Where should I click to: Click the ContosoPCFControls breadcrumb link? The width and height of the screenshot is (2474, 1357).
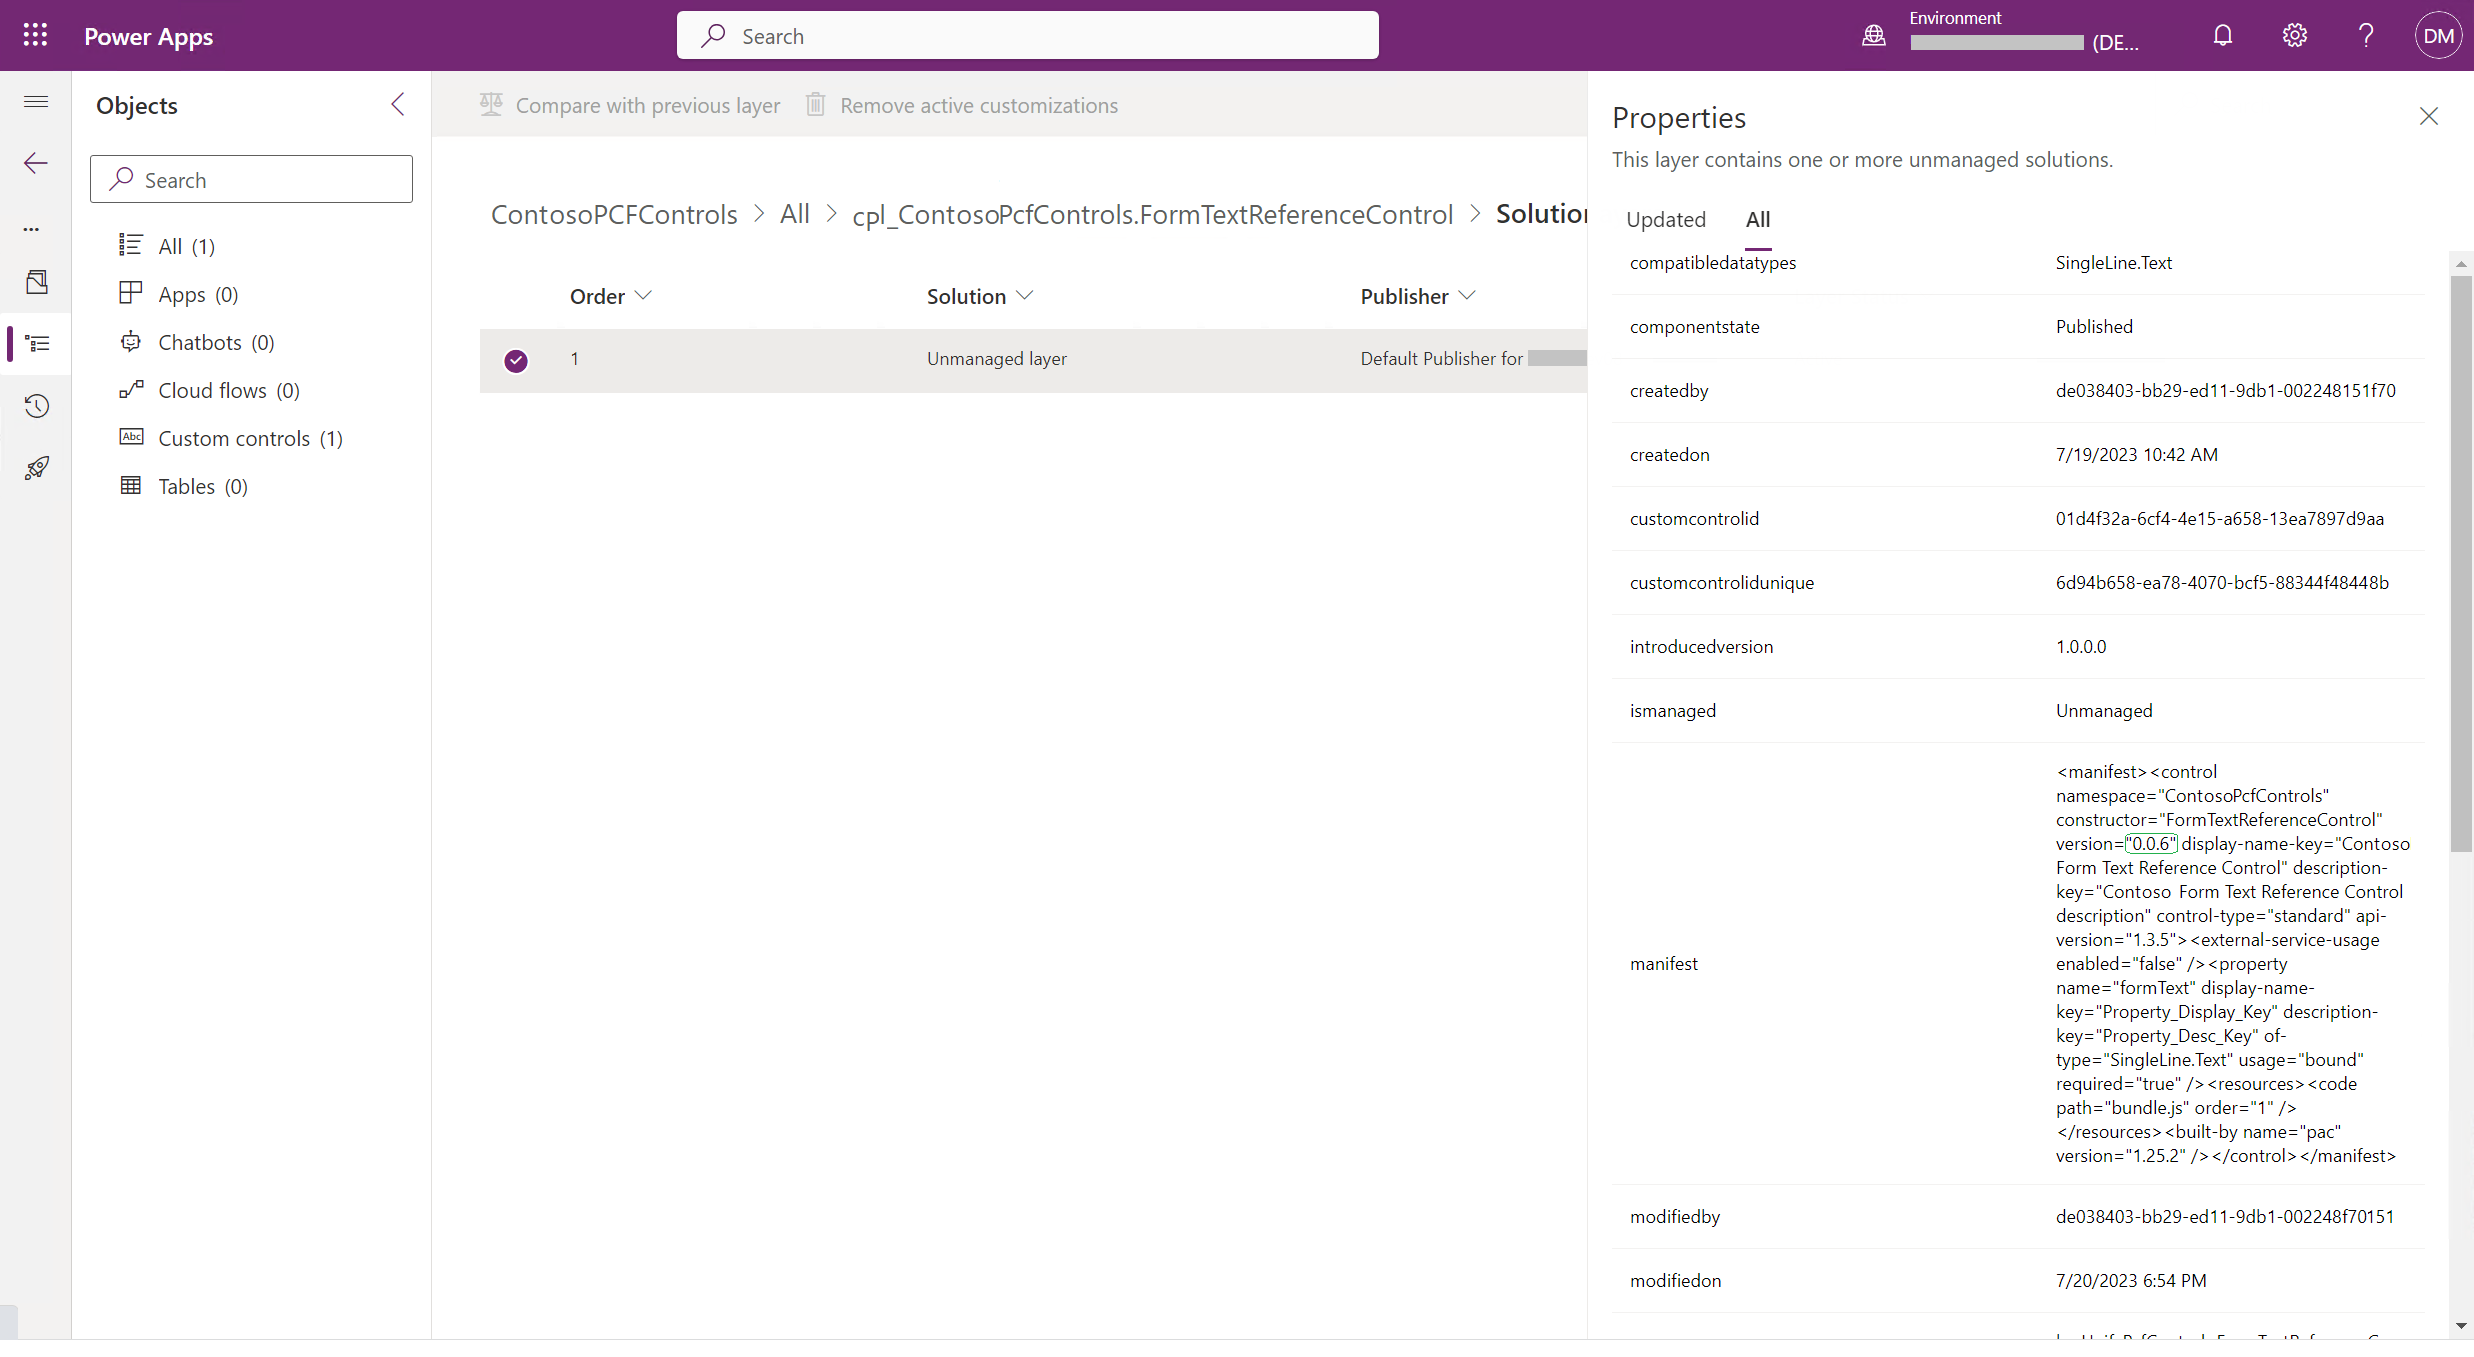(x=614, y=214)
